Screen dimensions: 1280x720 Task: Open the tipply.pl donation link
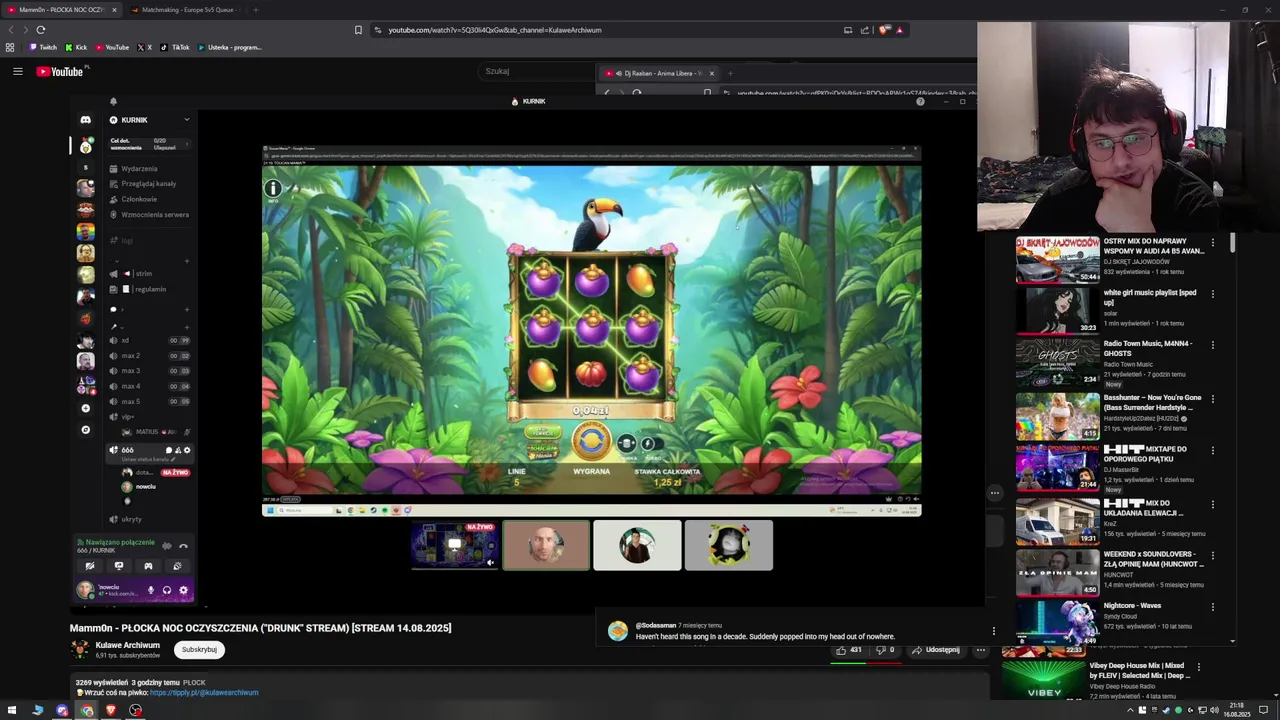[x=204, y=693]
